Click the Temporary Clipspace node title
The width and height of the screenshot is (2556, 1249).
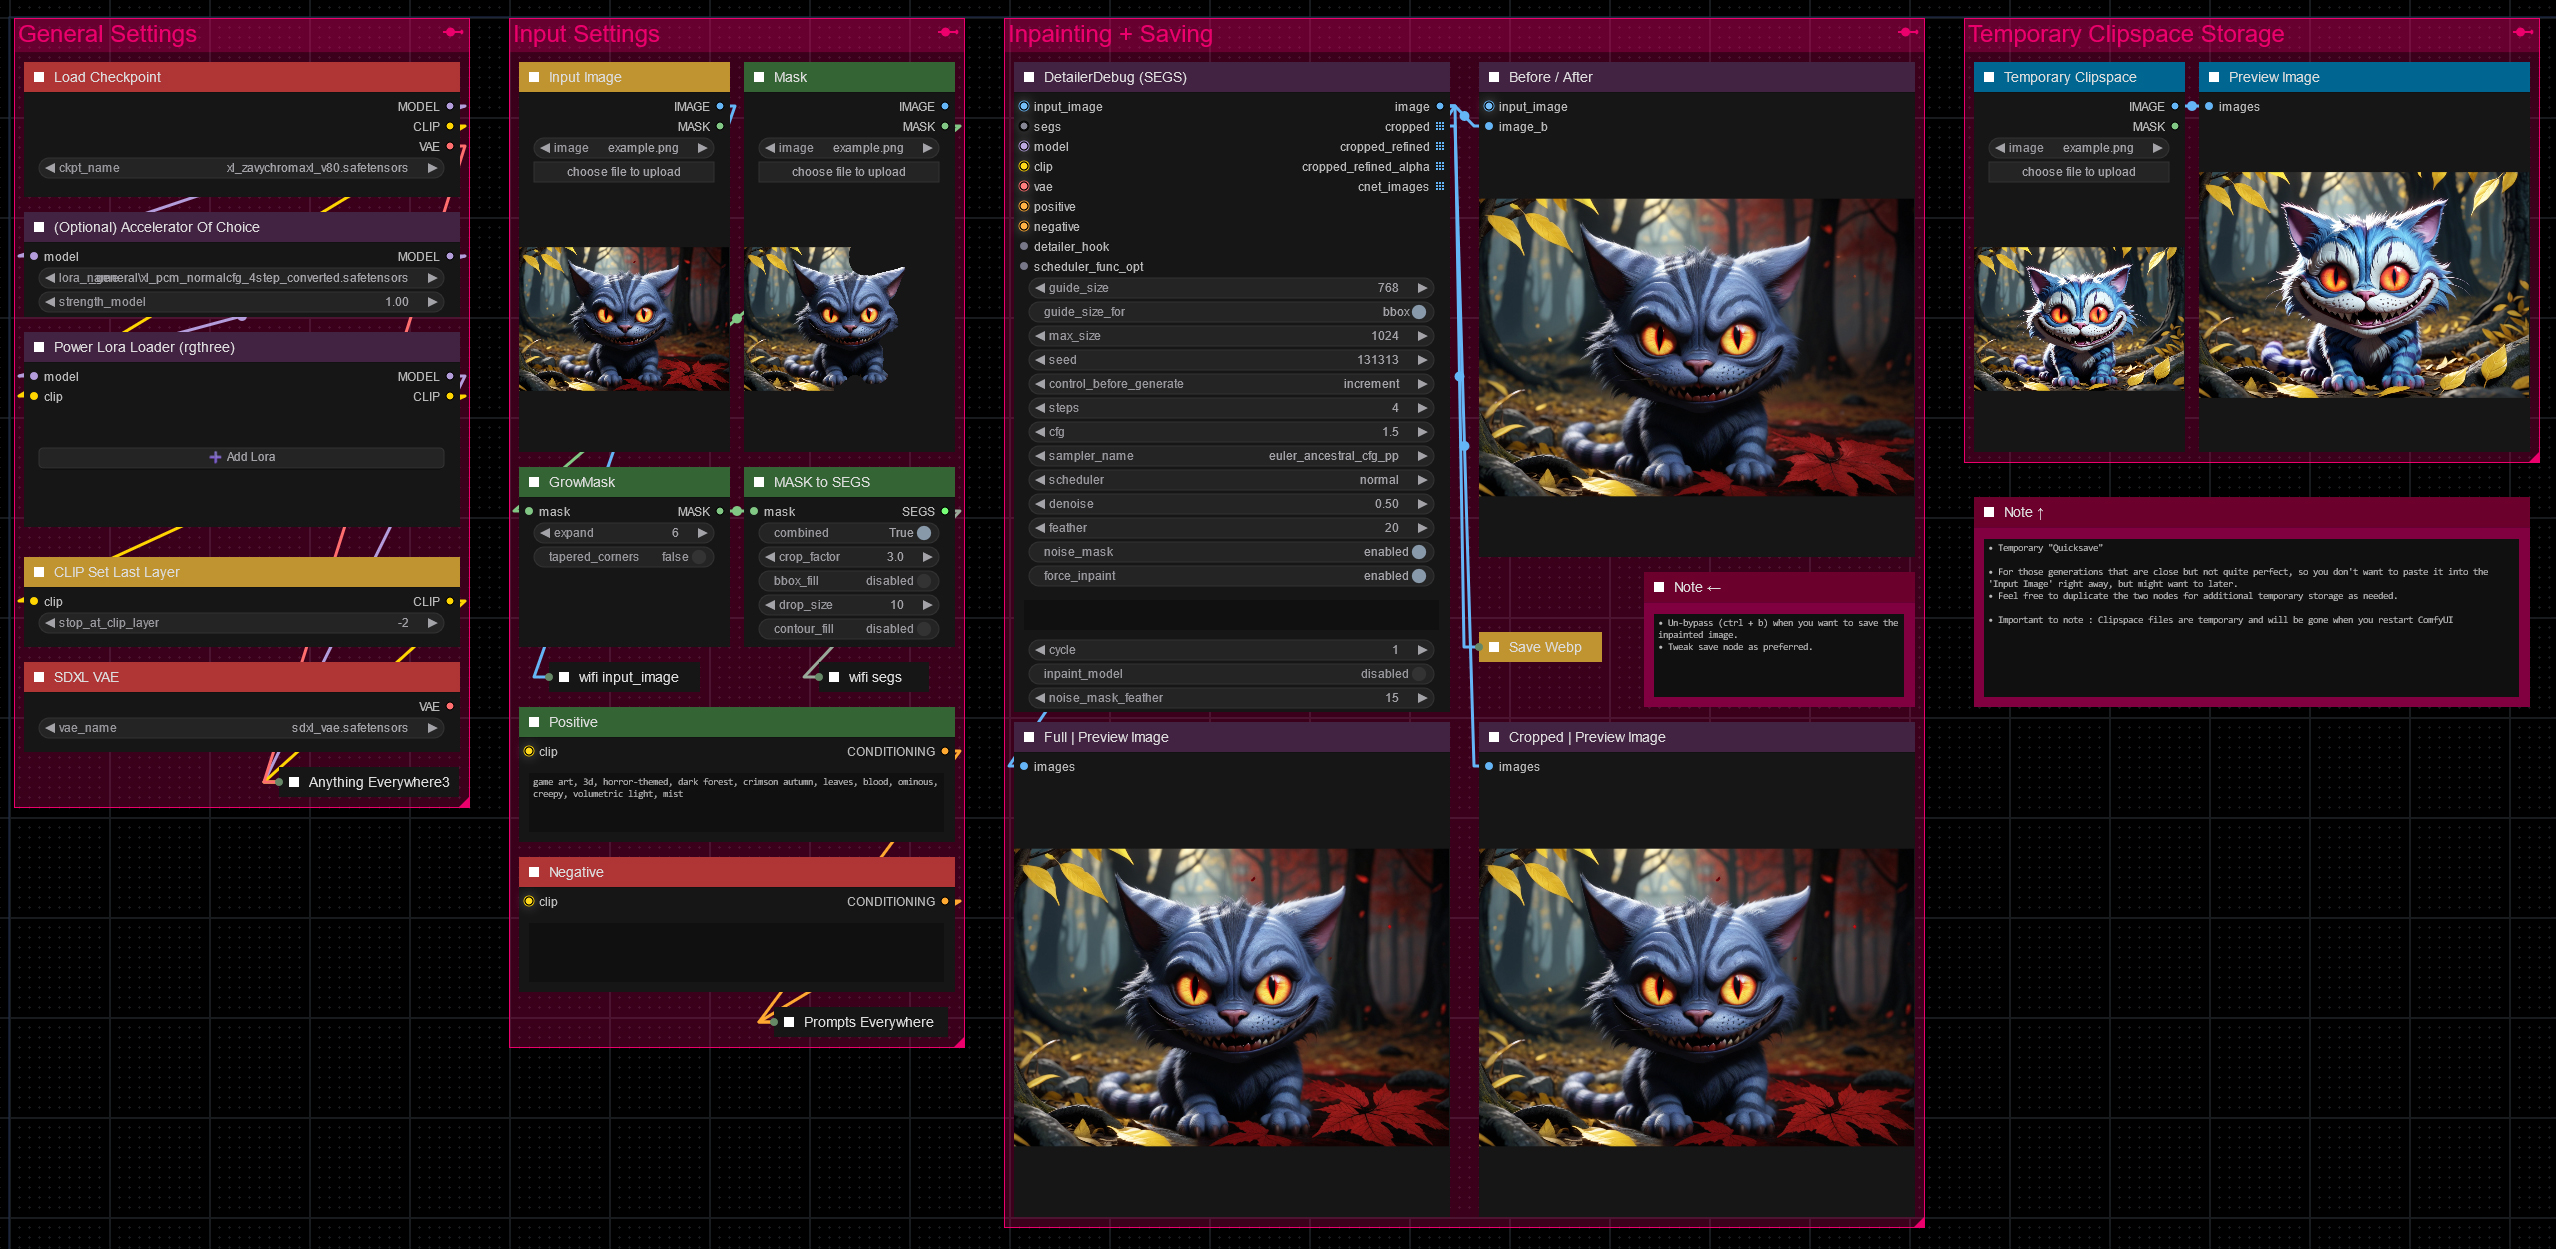tap(2069, 77)
